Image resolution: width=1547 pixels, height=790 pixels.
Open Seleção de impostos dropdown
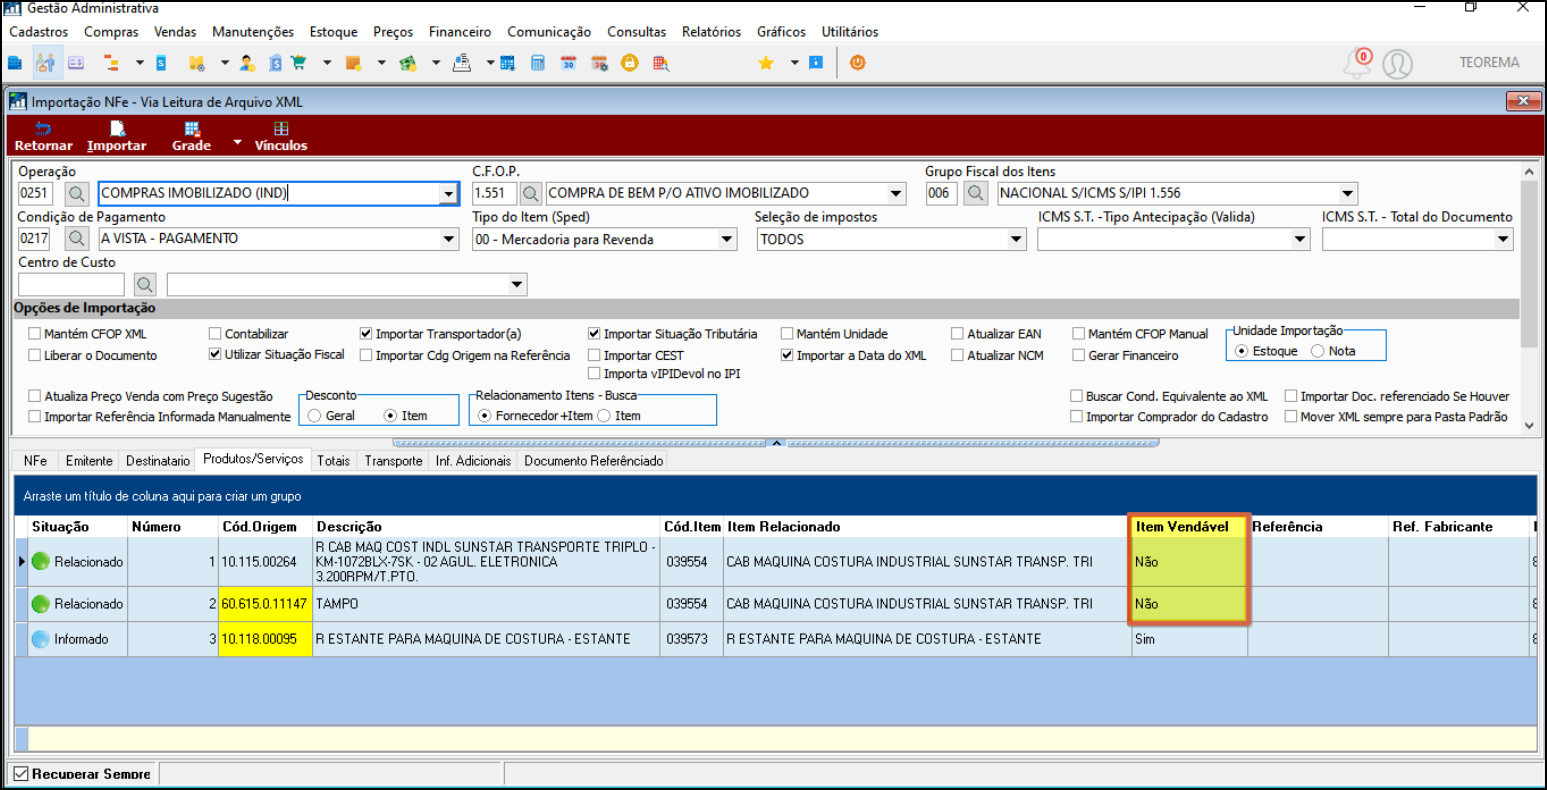(1016, 240)
